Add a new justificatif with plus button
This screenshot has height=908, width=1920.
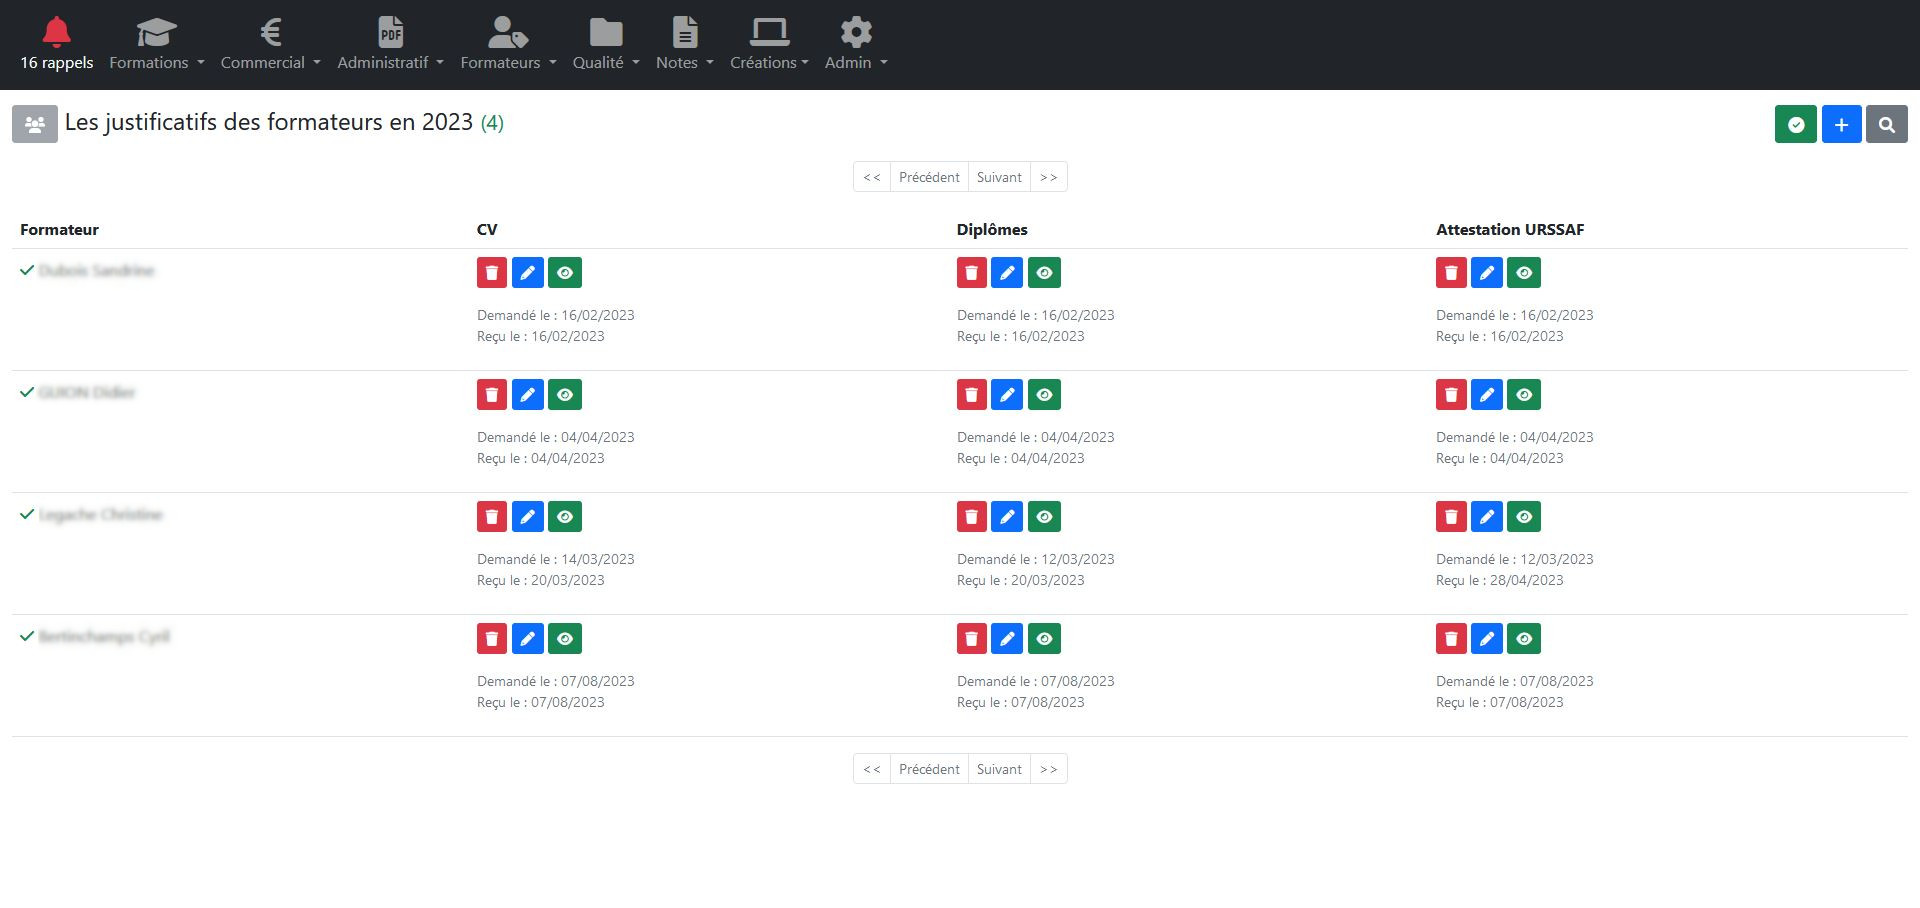click(x=1841, y=125)
